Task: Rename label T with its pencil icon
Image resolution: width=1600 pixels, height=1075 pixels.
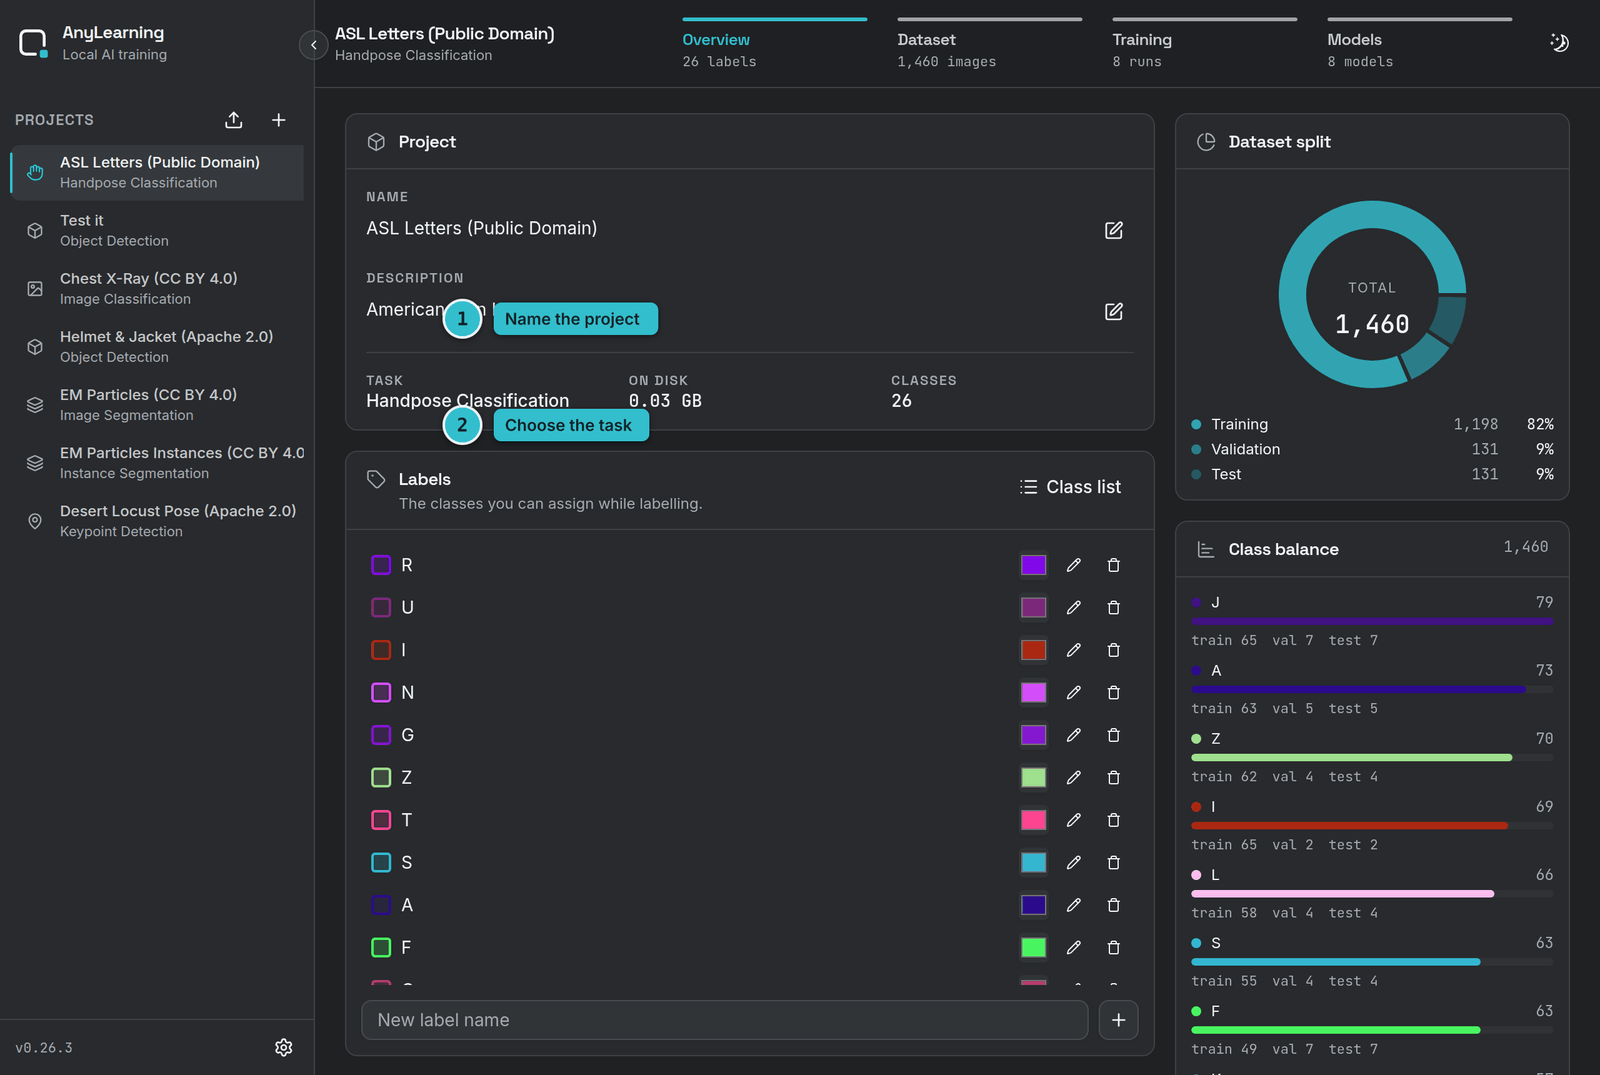Action: (1074, 820)
